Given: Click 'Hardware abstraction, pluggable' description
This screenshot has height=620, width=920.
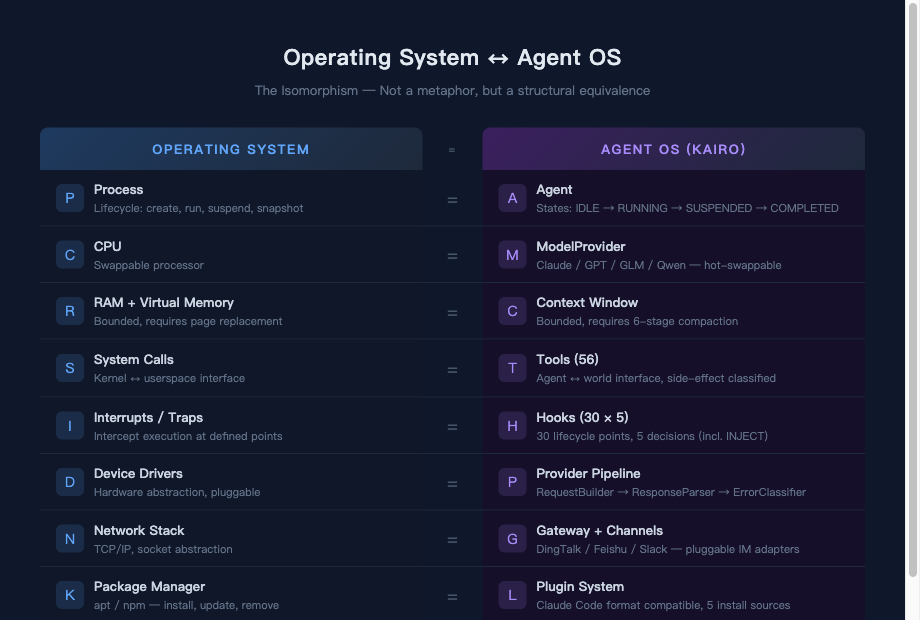Looking at the screenshot, I should click(177, 492).
